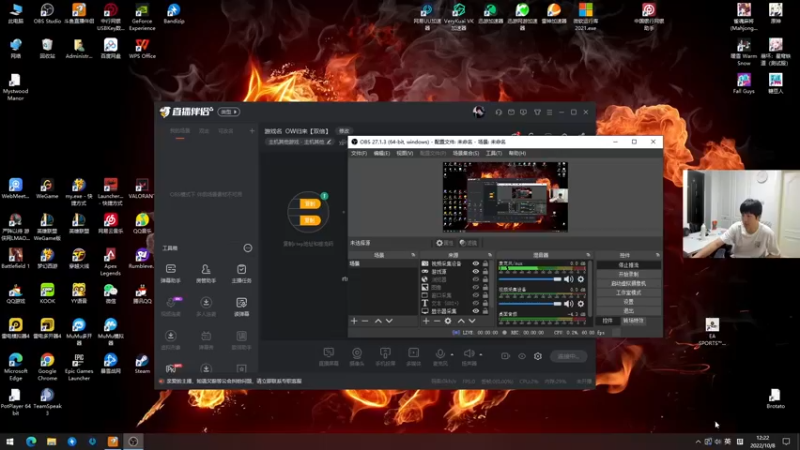800x450 pixels.
Task: Adjust the first audio mixer volume slider
Action: [x=530, y=279]
